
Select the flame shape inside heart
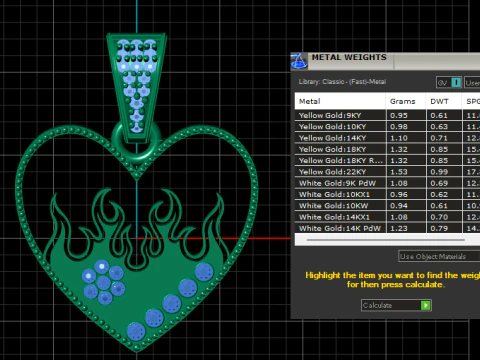(137, 267)
